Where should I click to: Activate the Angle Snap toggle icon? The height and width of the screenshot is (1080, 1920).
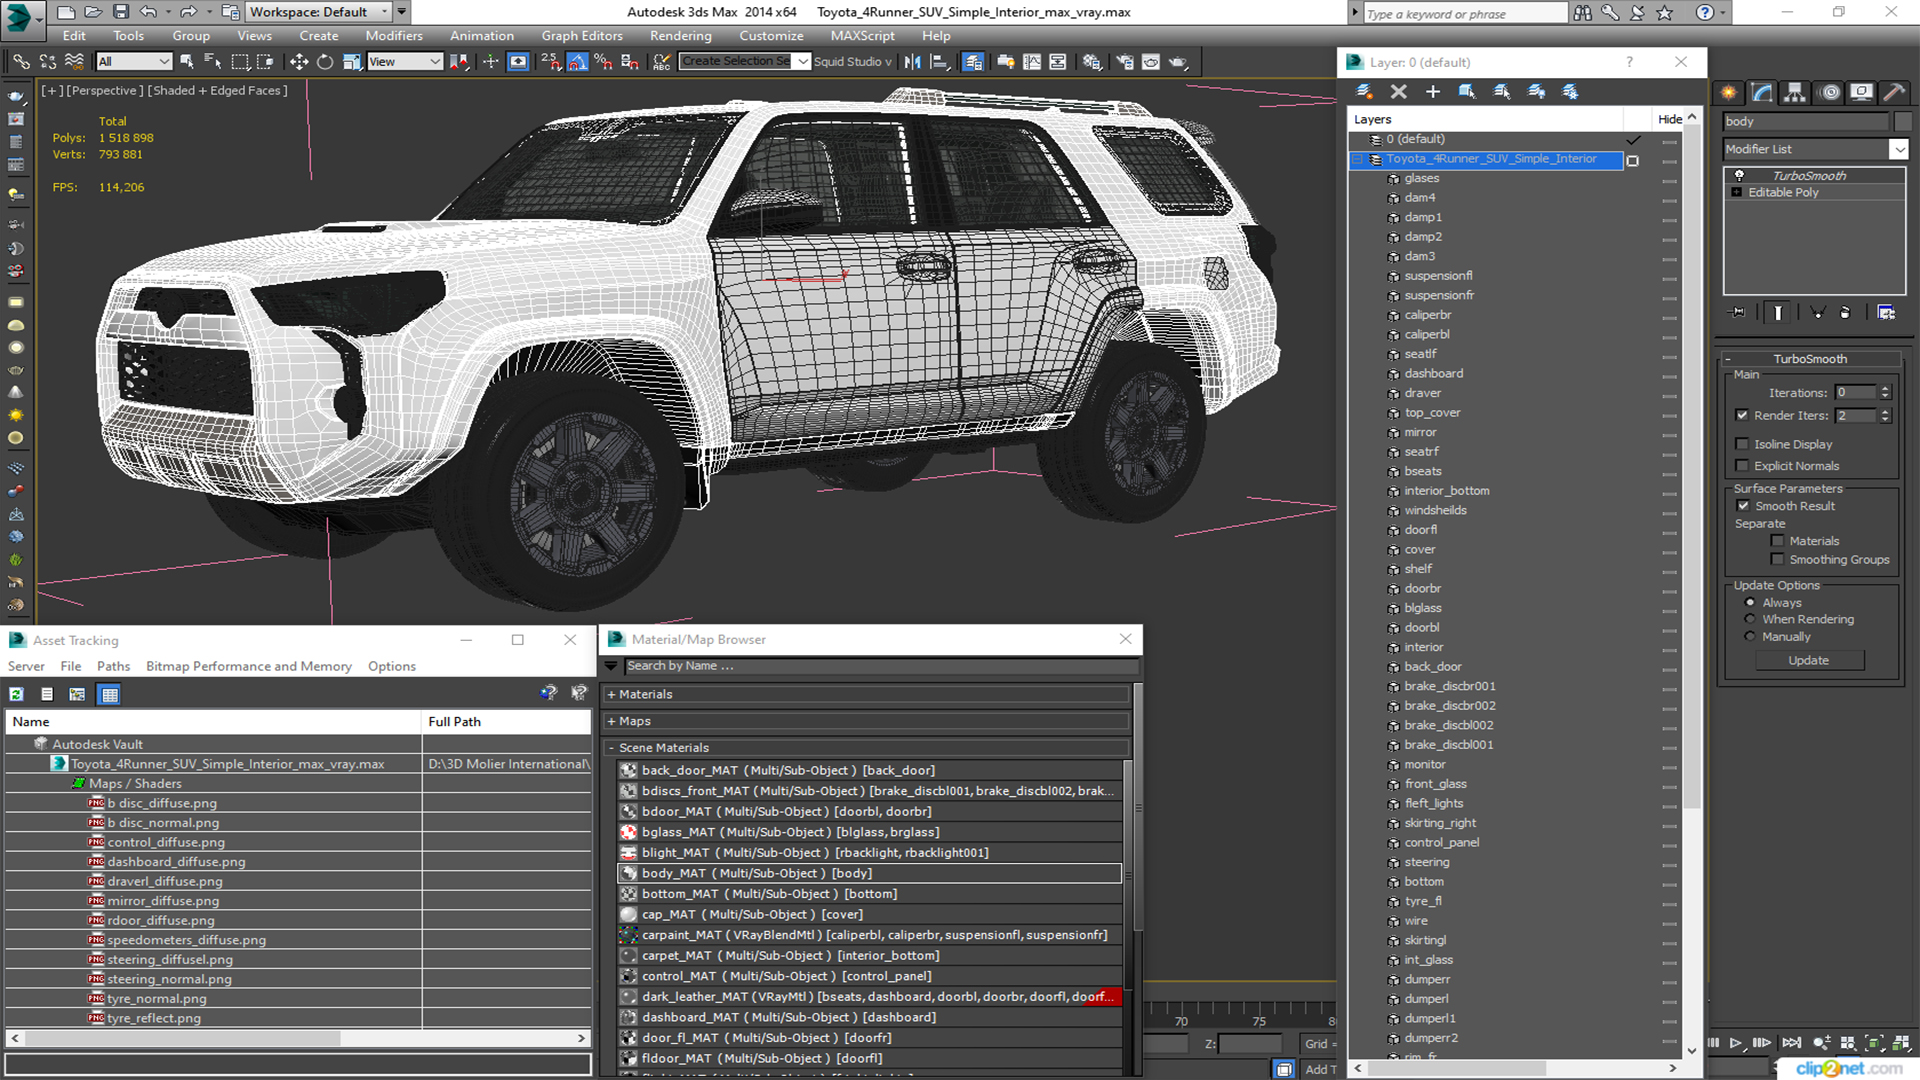[578, 62]
